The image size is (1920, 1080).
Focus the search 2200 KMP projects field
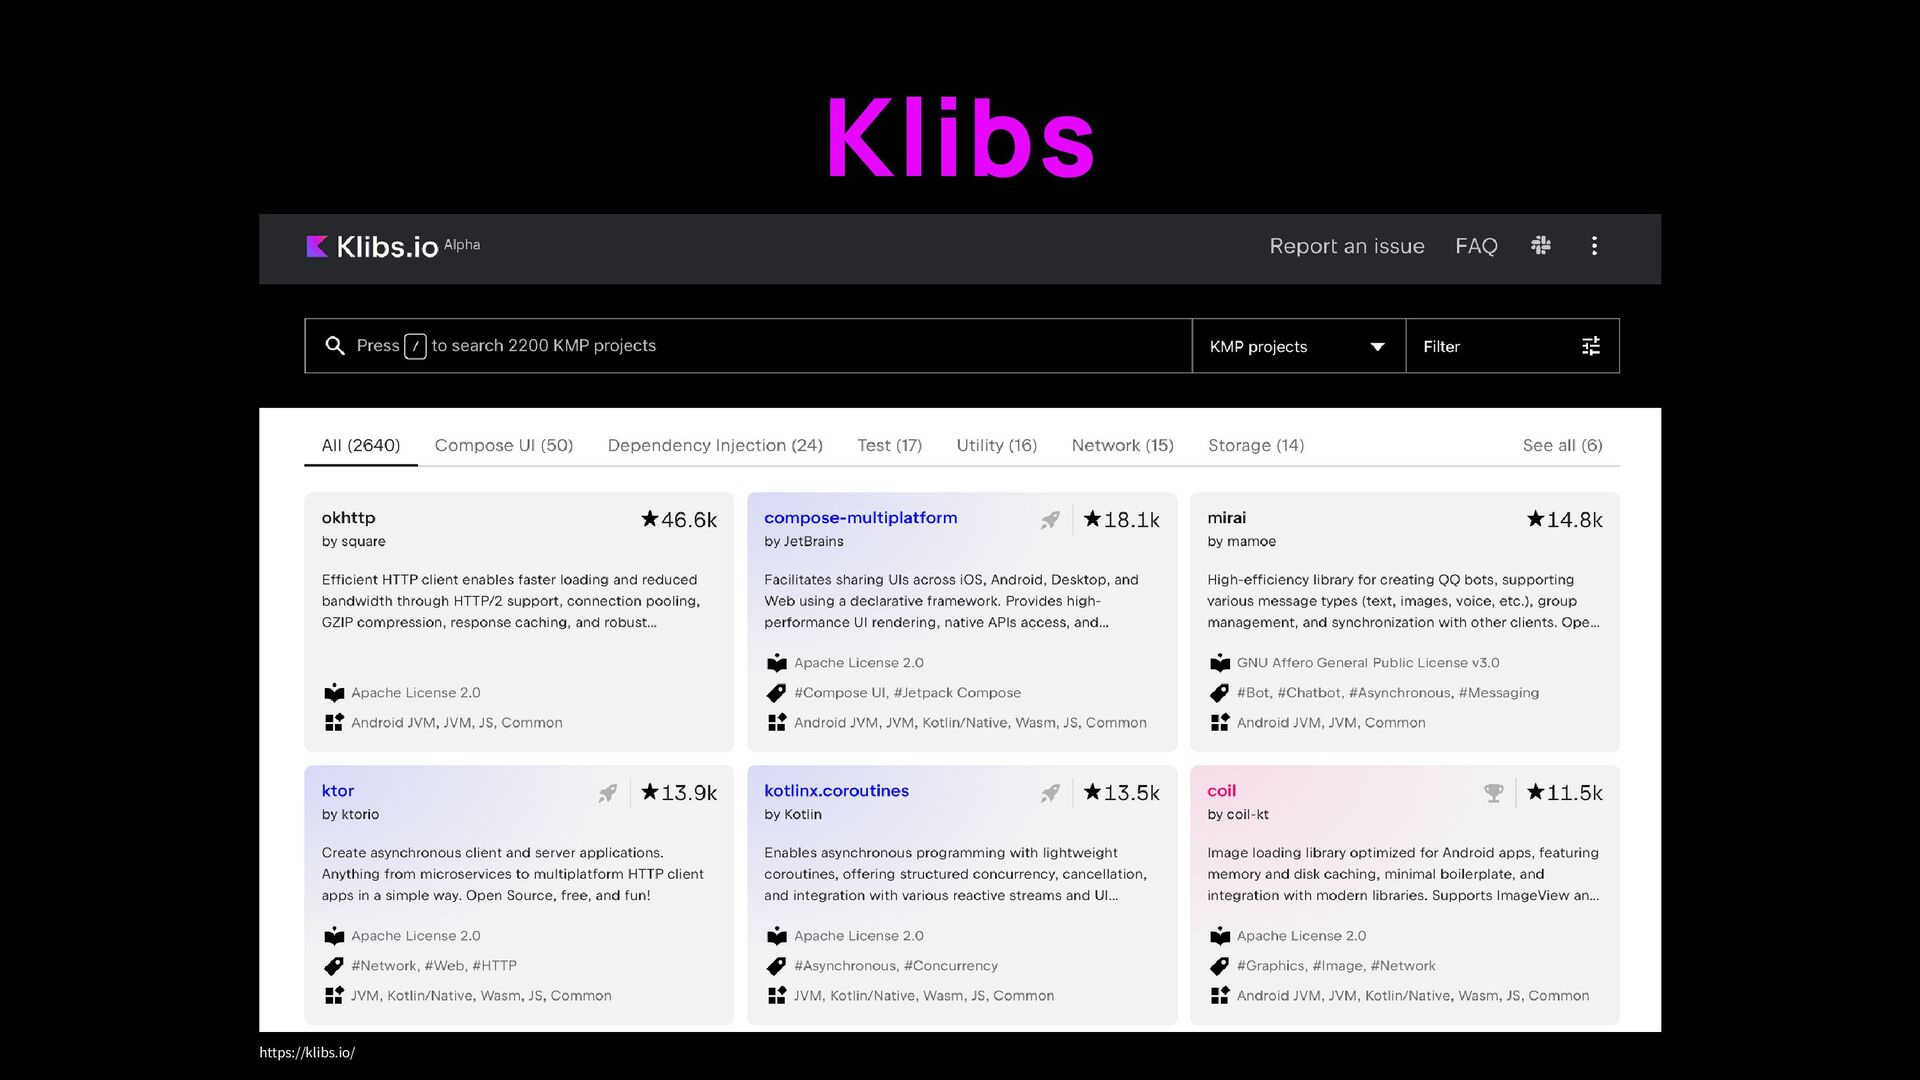click(748, 346)
